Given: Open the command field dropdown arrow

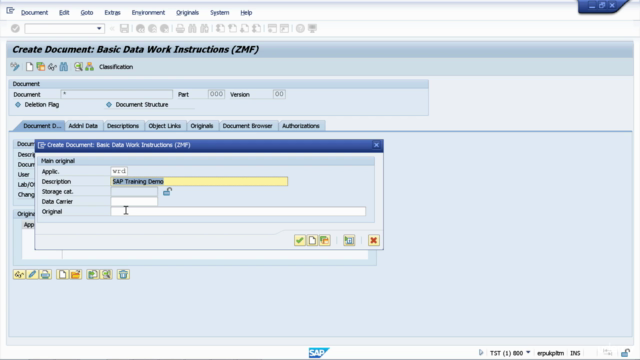Looking at the screenshot, I should pyautogui.click(x=99, y=29).
